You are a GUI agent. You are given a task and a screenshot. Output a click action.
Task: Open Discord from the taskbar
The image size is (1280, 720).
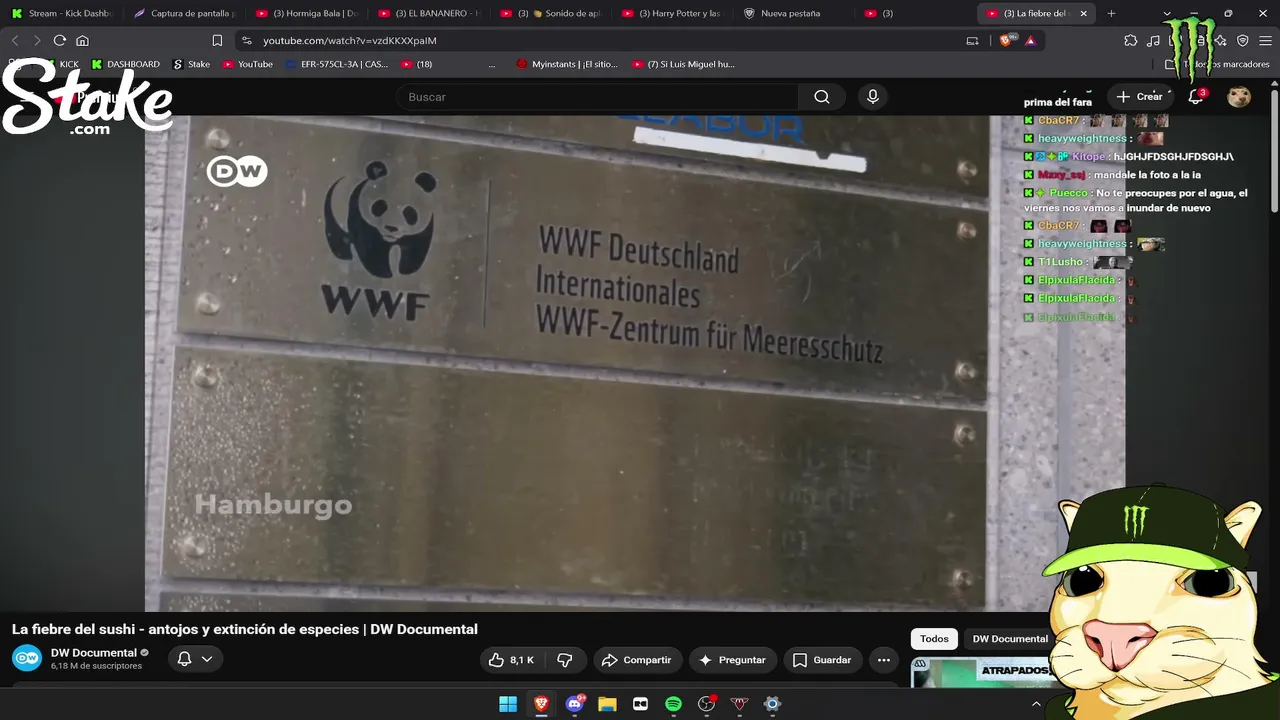575,704
